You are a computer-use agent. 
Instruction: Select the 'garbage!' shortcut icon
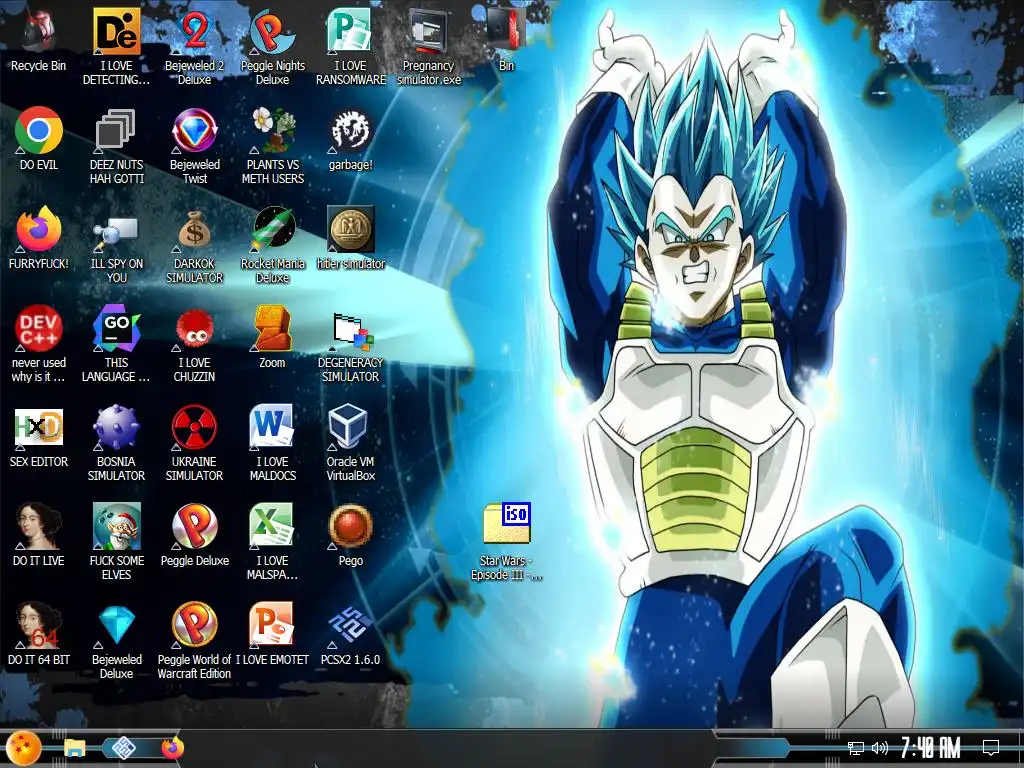pos(350,131)
